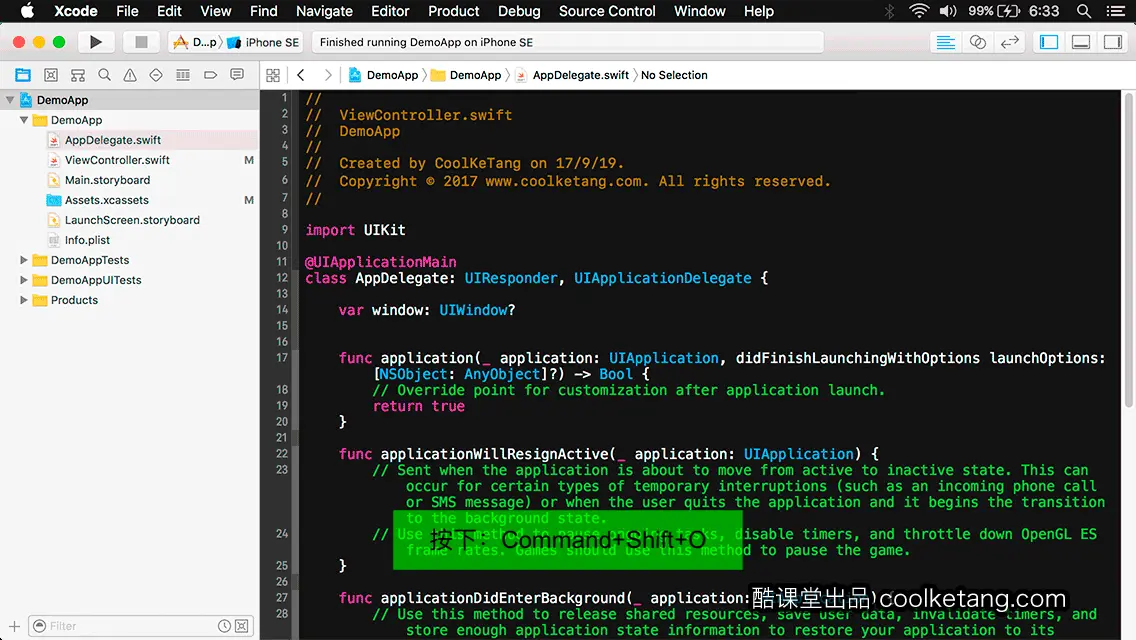Open the Report navigator icon
Viewport: 1136px width, 640px height.
[x=237, y=75]
